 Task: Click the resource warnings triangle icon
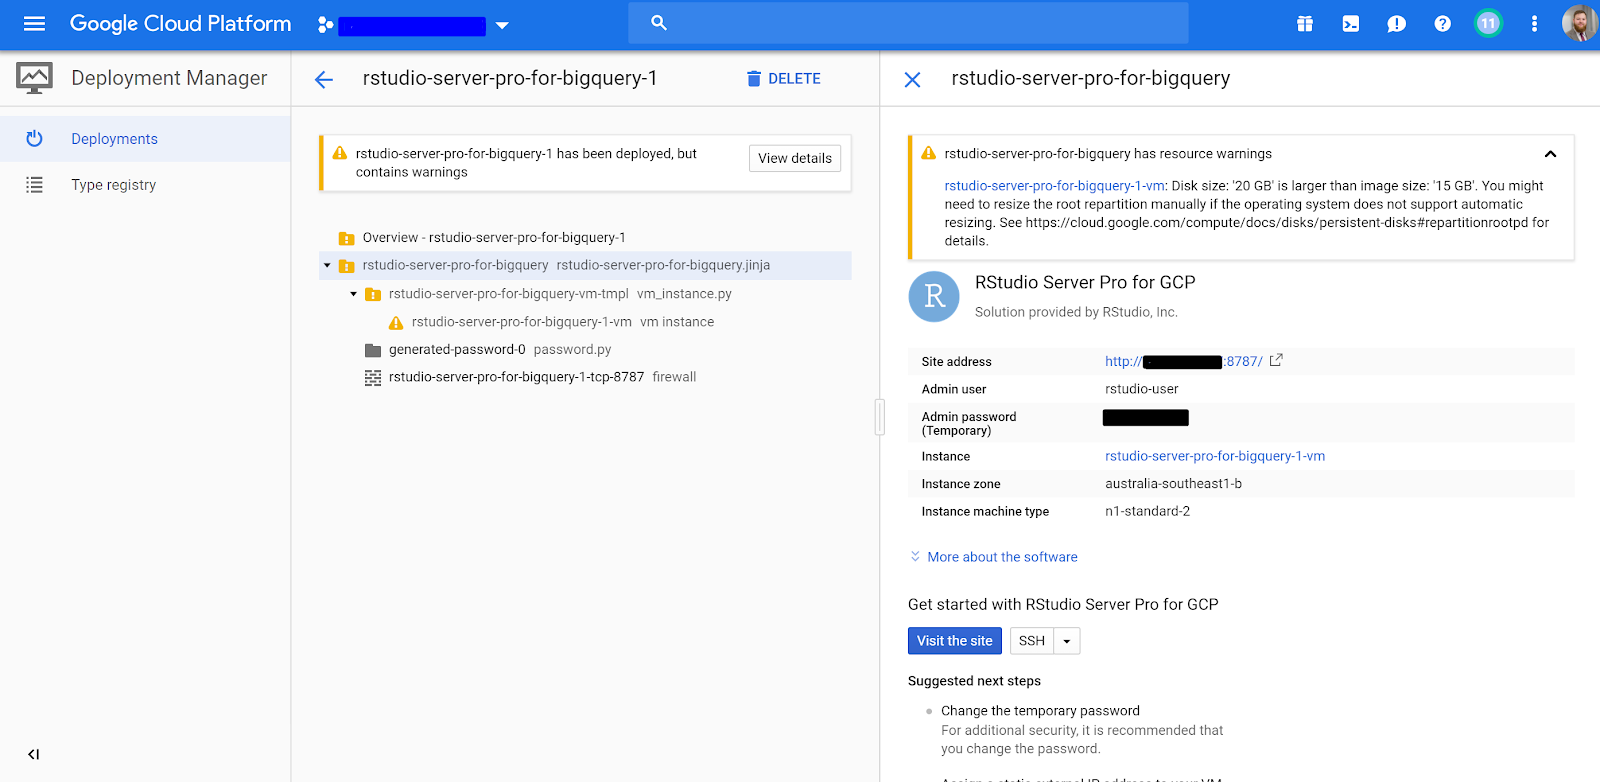(x=928, y=153)
